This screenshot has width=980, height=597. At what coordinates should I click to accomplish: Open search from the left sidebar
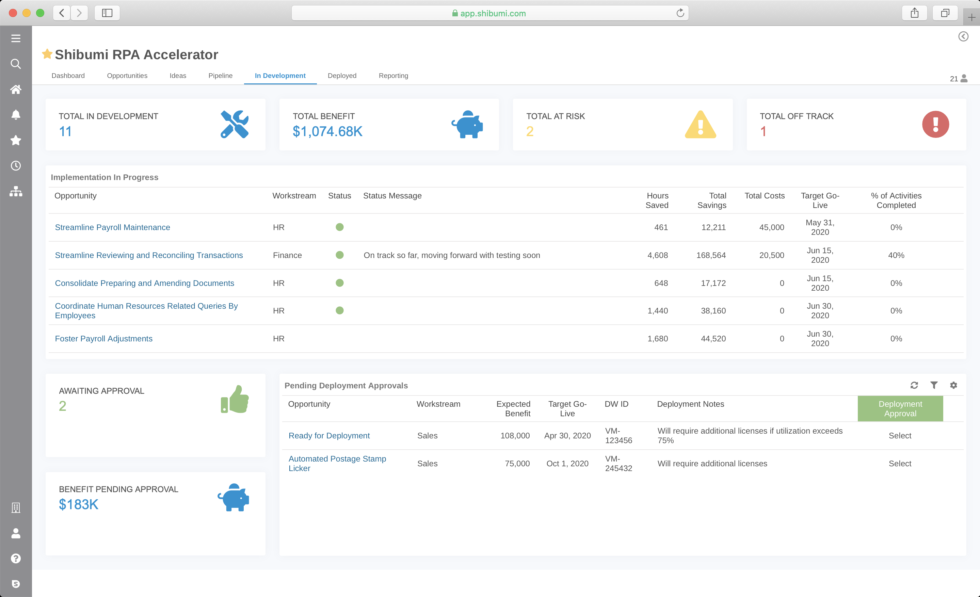[16, 63]
